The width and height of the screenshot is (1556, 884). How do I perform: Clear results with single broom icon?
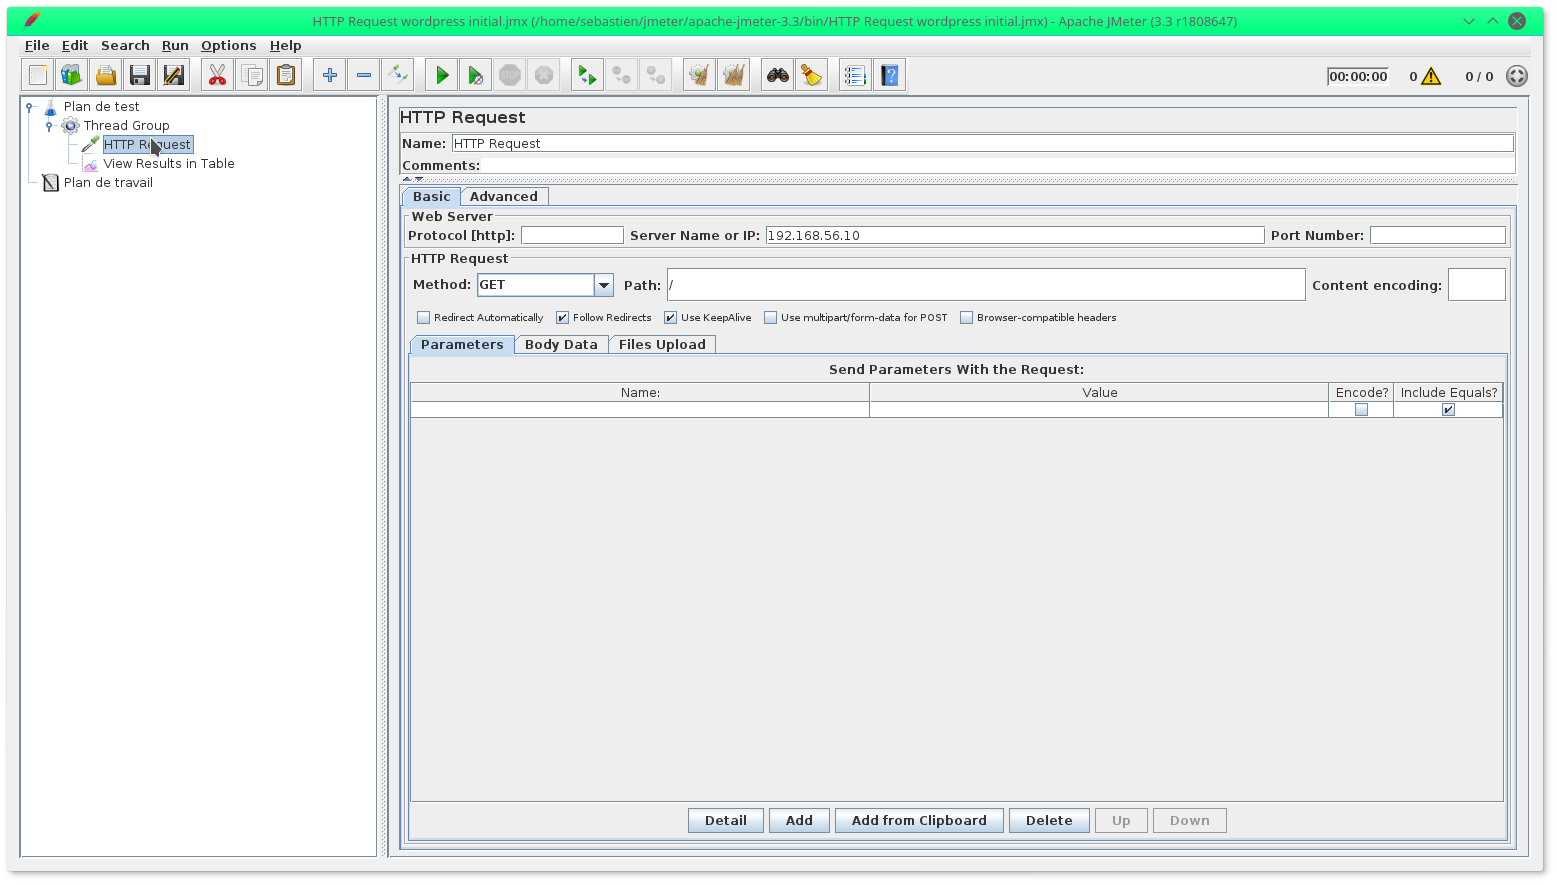(x=700, y=75)
